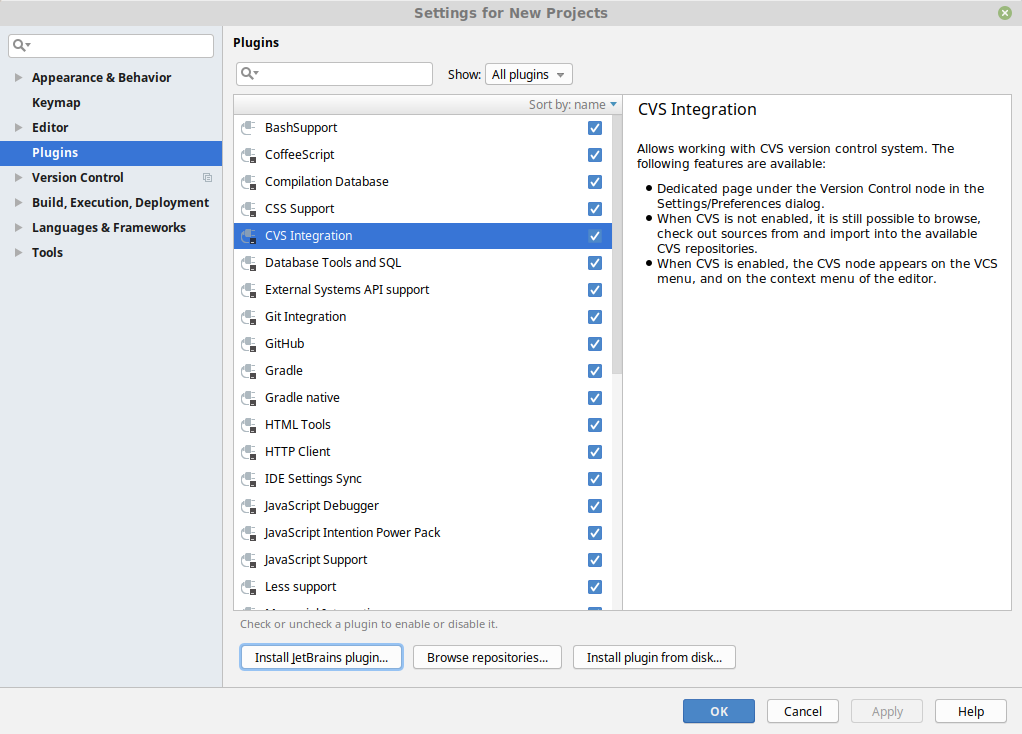
Task: Expand the Languages & Frameworks node
Action: (x=18, y=228)
